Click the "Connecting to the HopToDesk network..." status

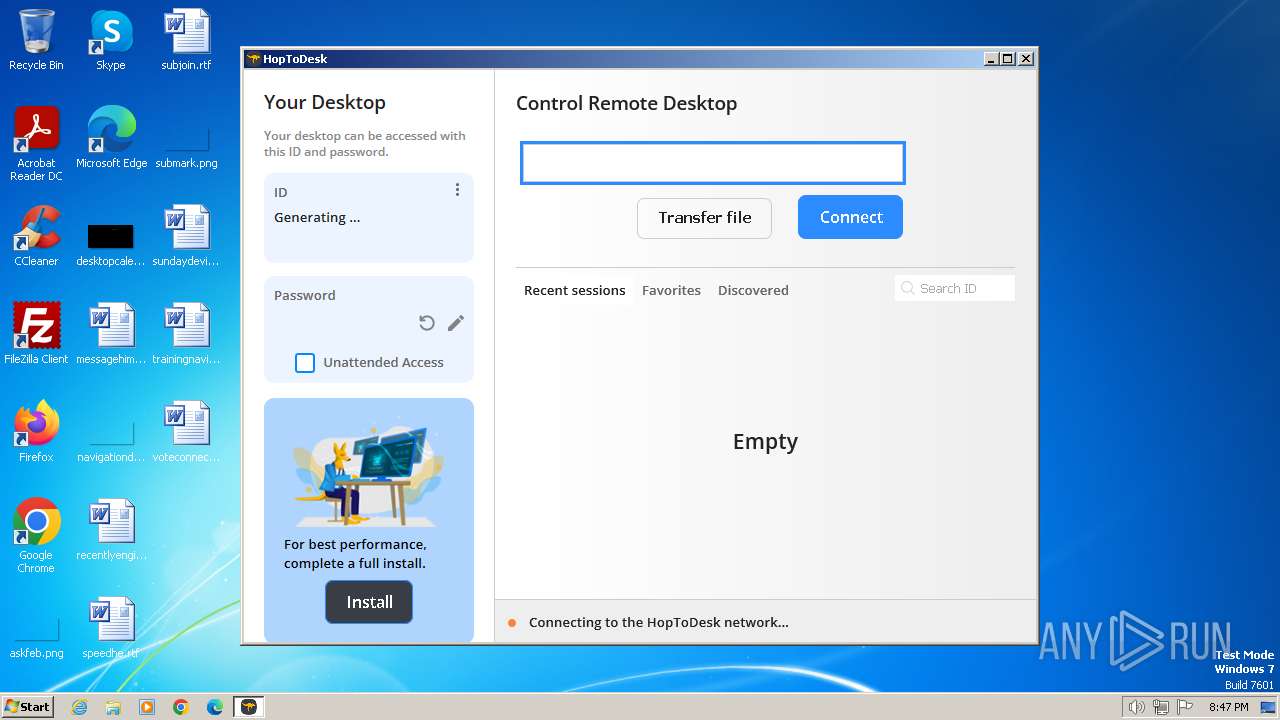659,622
